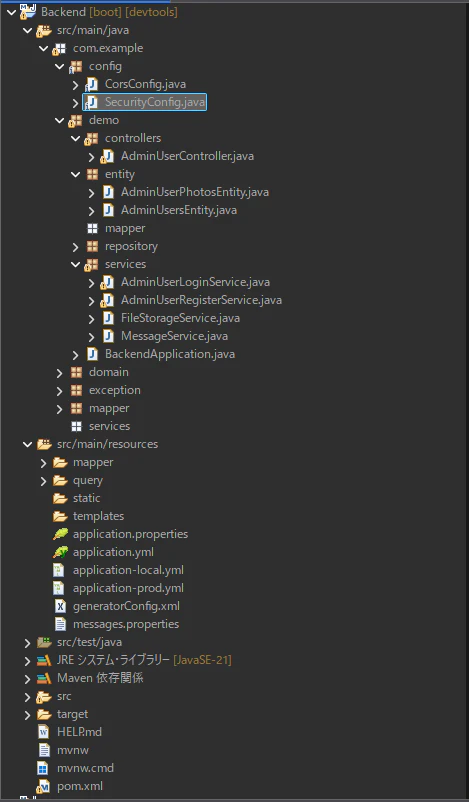Click the domain package icon
Viewport: 469px width, 802px height.
(76, 372)
